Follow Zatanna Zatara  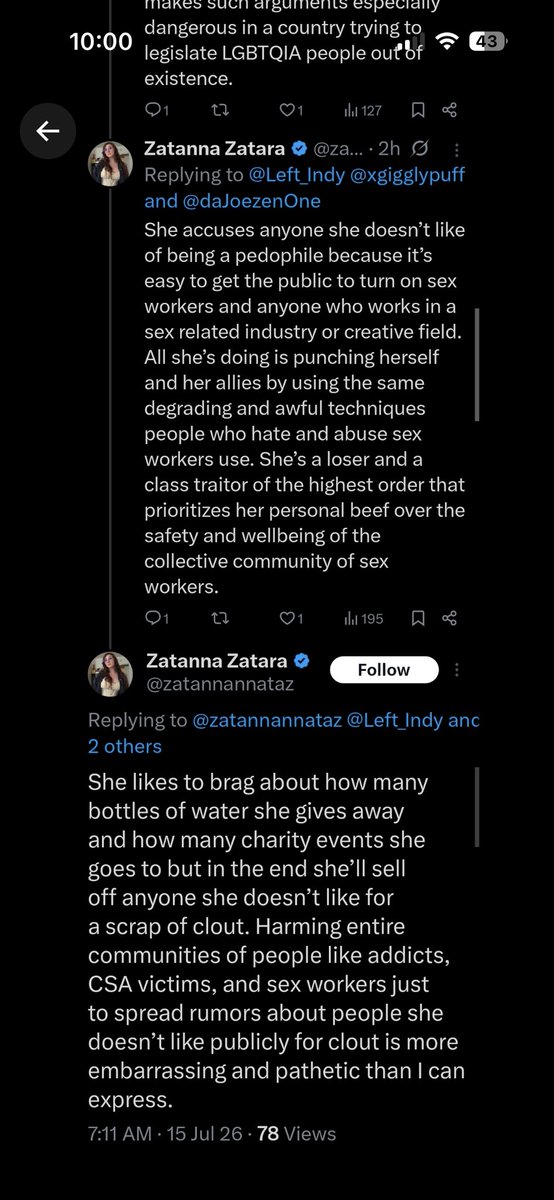click(x=384, y=669)
